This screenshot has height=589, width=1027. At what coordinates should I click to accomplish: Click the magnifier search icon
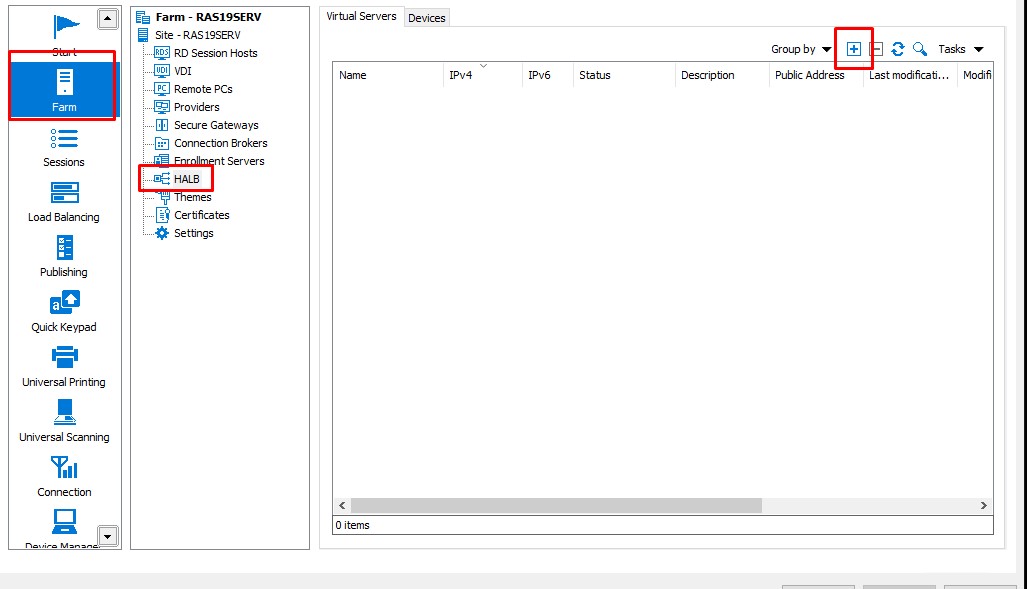tap(919, 49)
